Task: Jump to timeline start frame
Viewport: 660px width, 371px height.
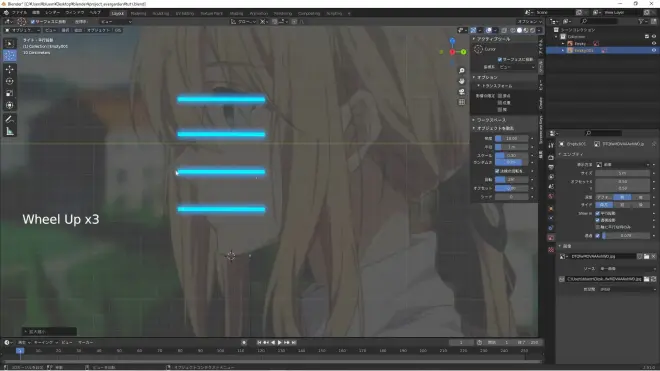Action: pos(259,342)
